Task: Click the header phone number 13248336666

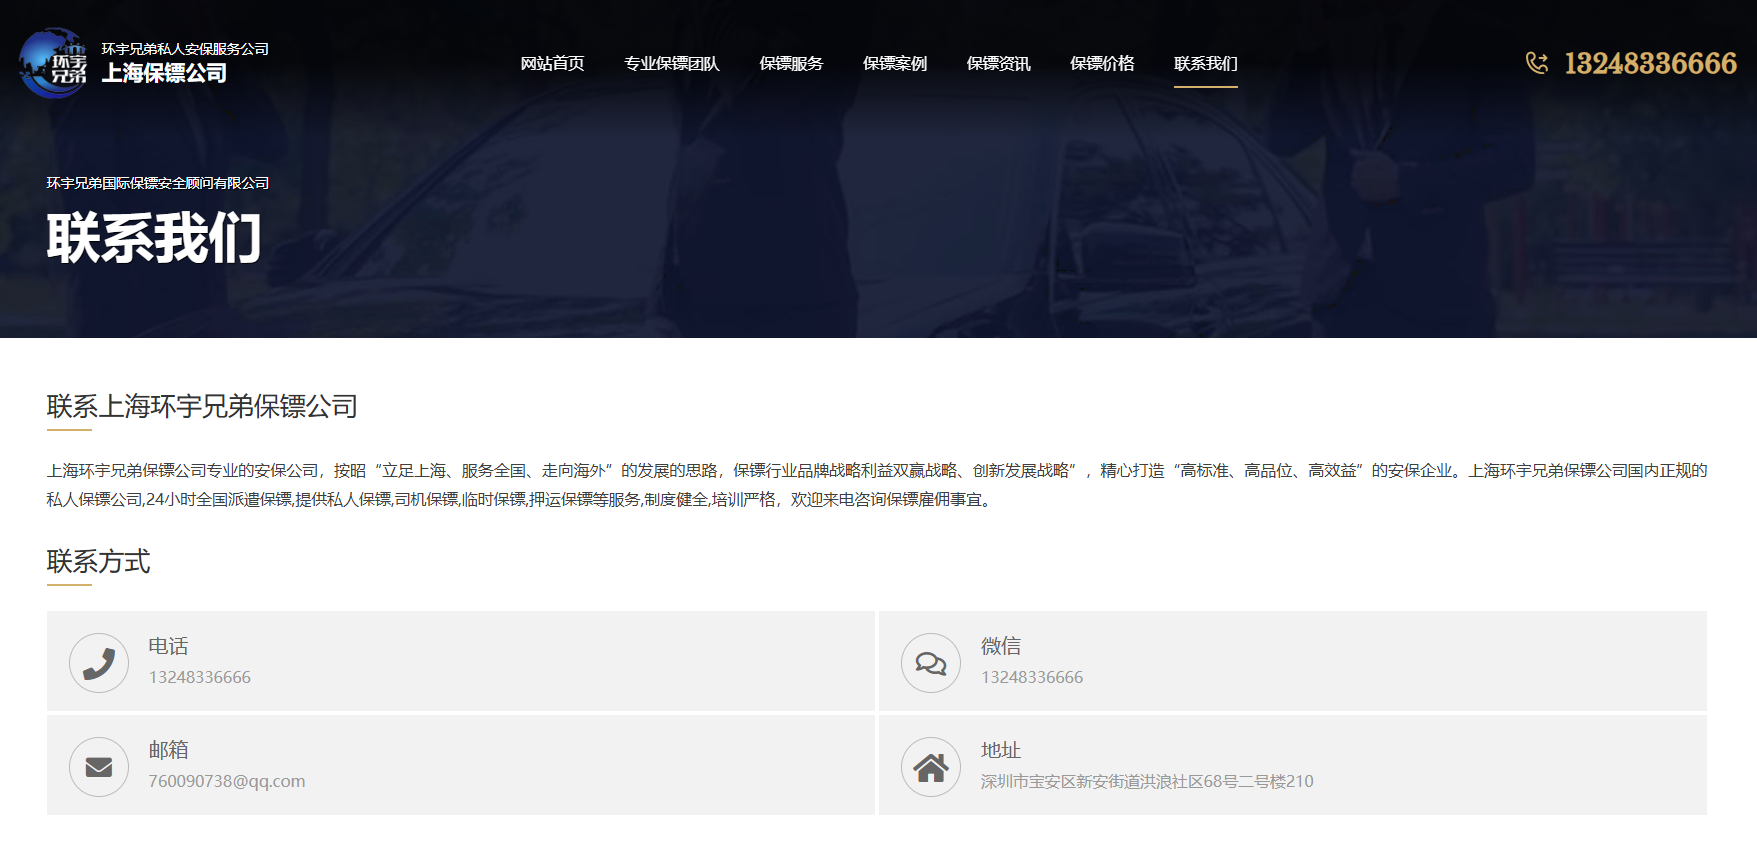Action: tap(1650, 64)
